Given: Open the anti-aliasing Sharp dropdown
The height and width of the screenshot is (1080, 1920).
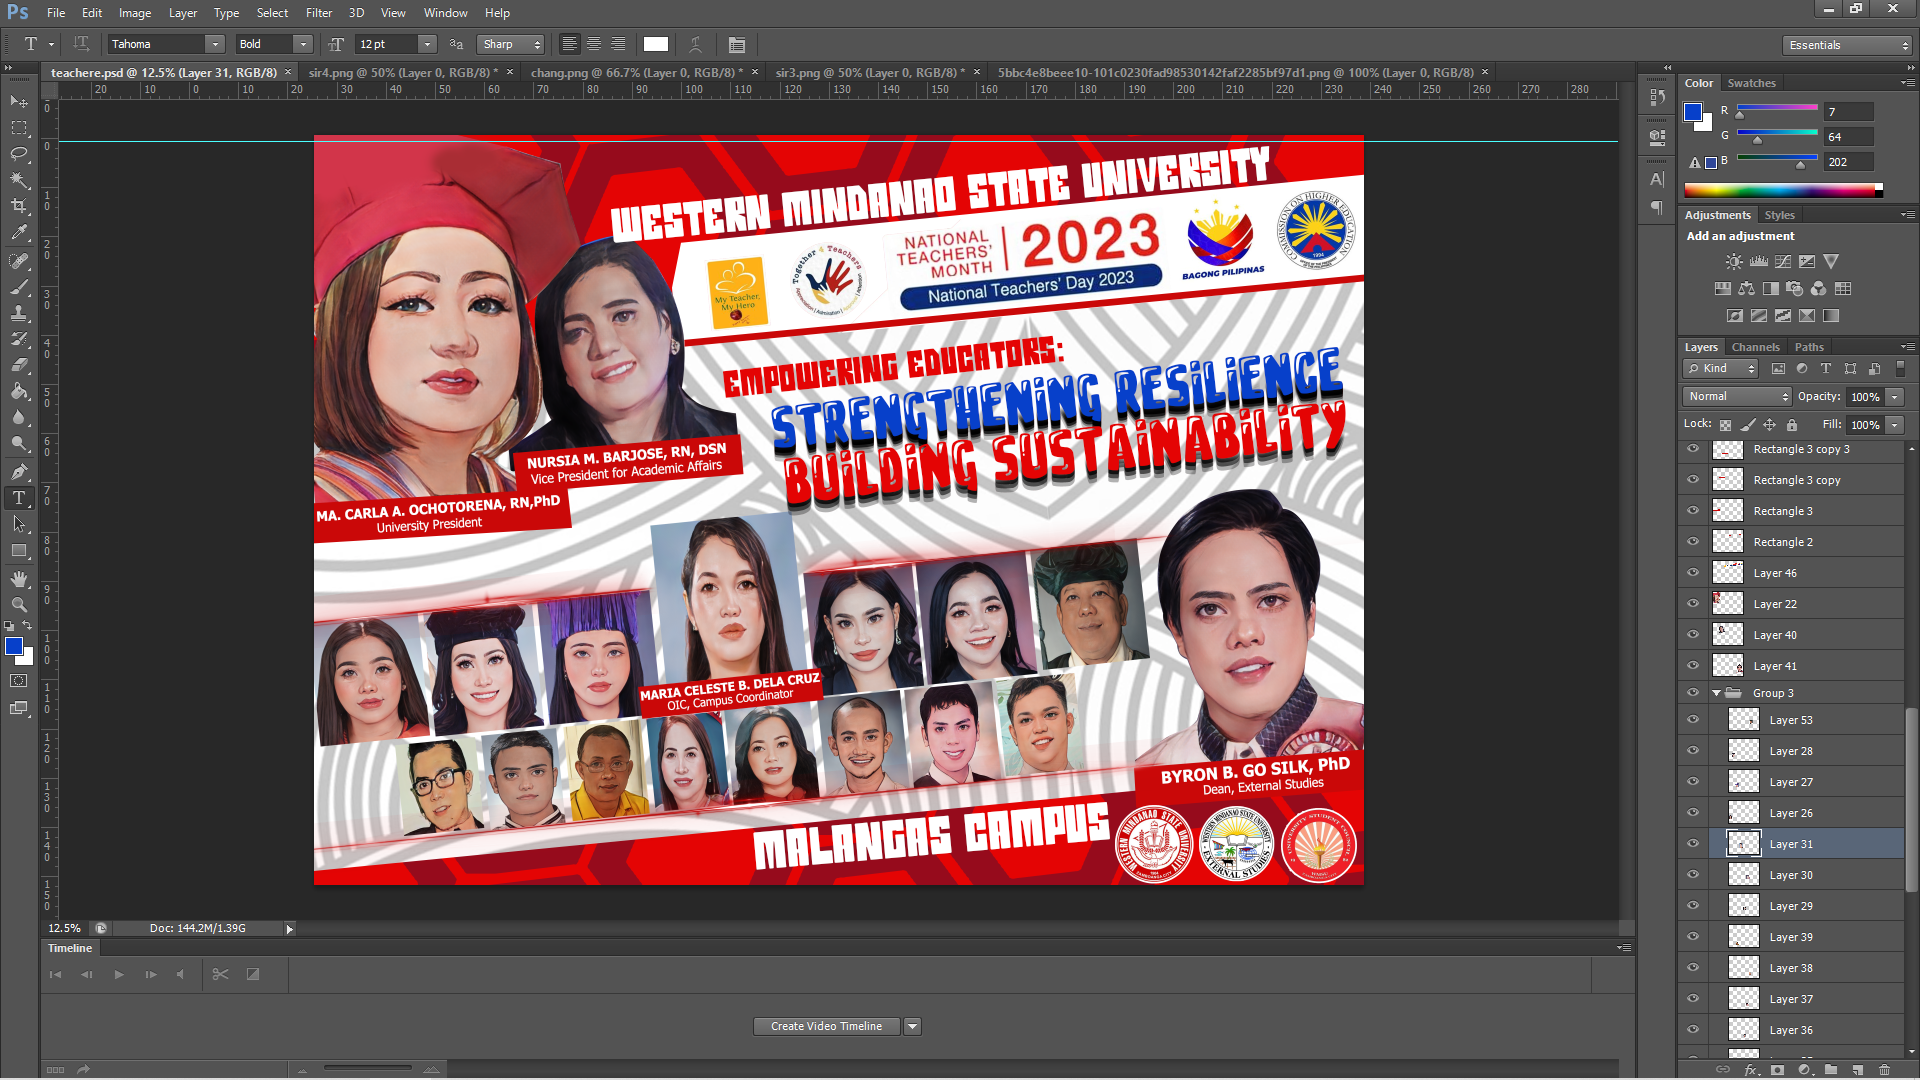Looking at the screenshot, I should pos(511,45).
